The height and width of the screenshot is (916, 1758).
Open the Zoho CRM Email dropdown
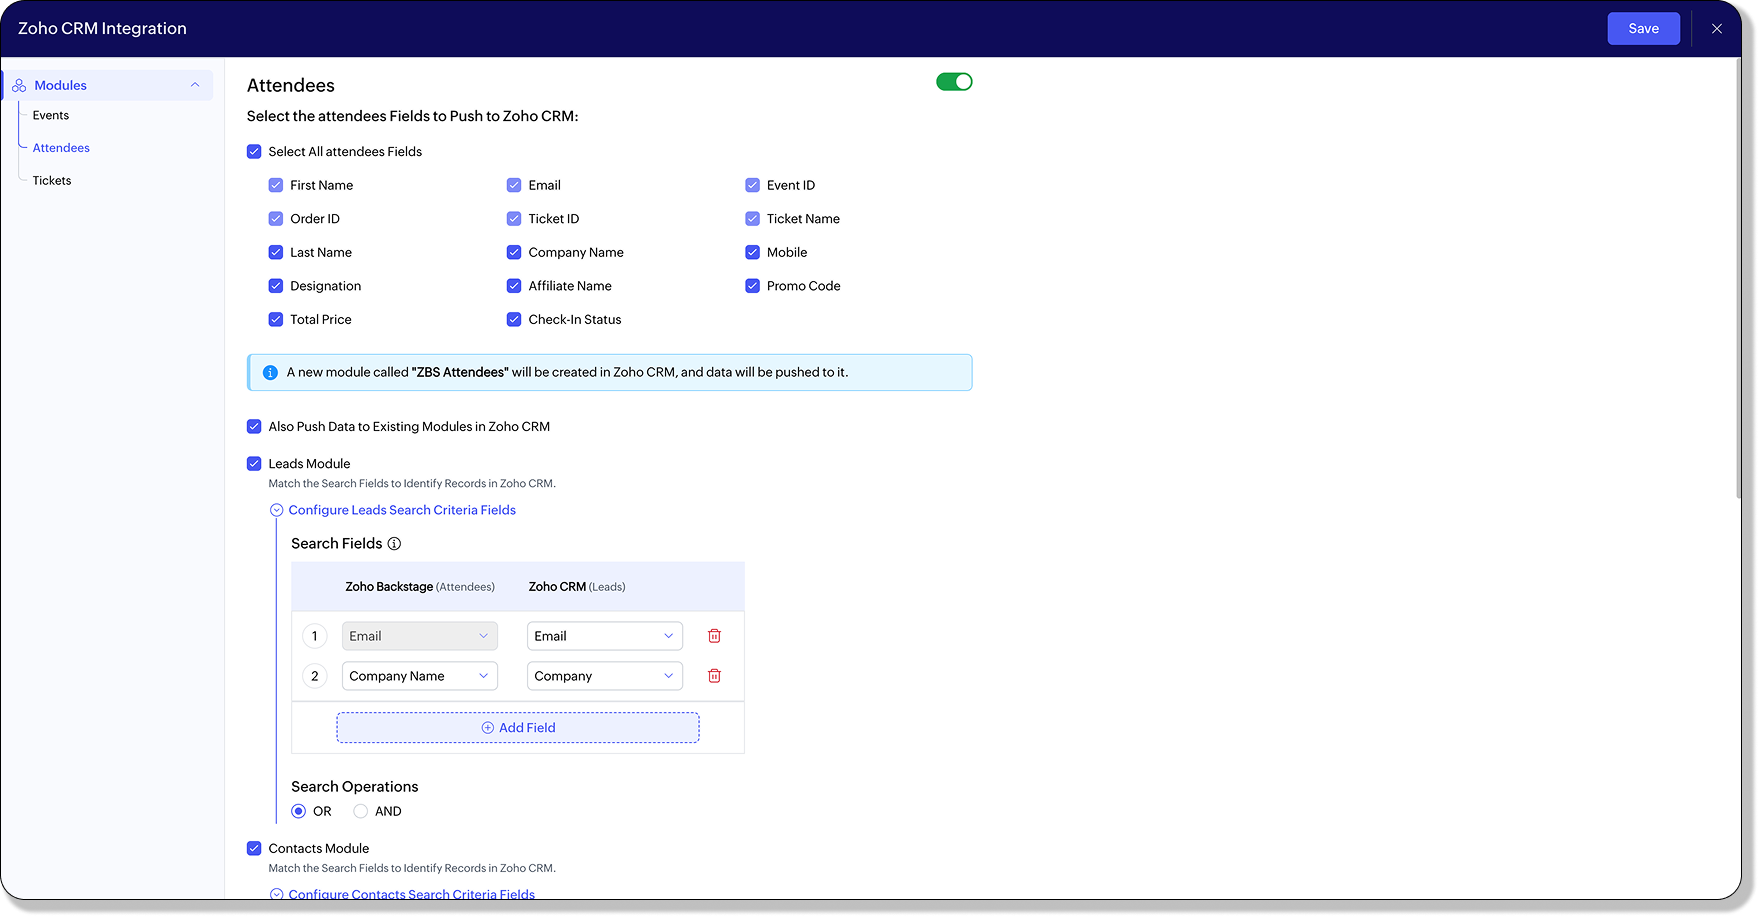tap(605, 636)
